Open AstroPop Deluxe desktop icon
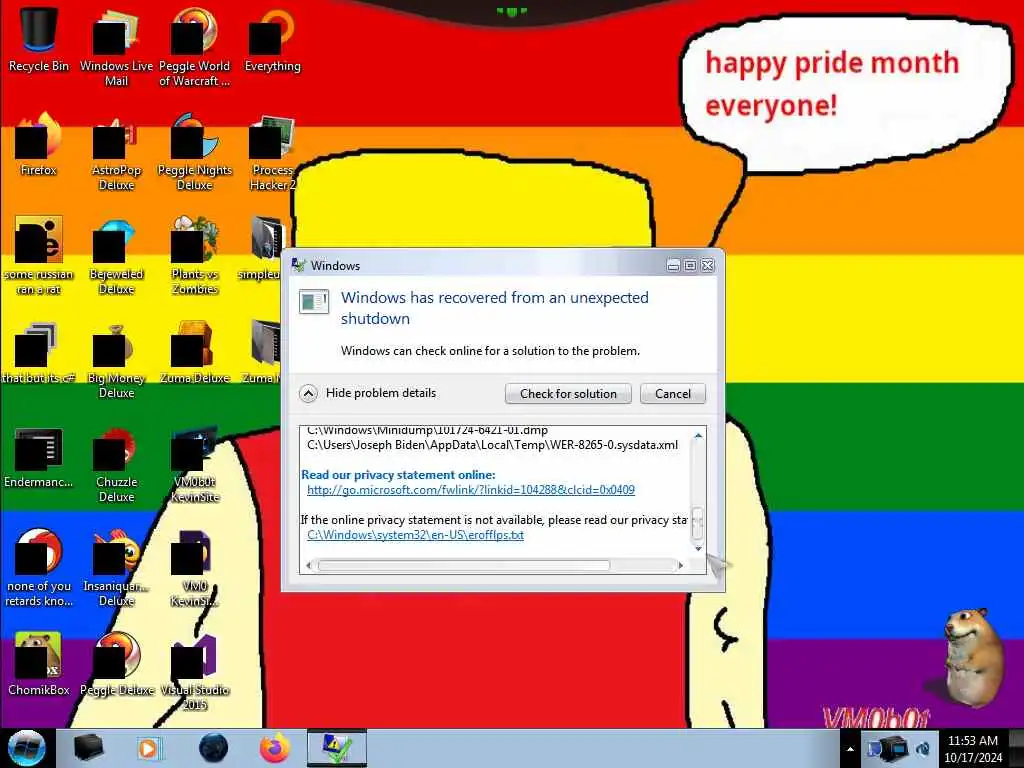The width and height of the screenshot is (1024, 768). [116, 152]
